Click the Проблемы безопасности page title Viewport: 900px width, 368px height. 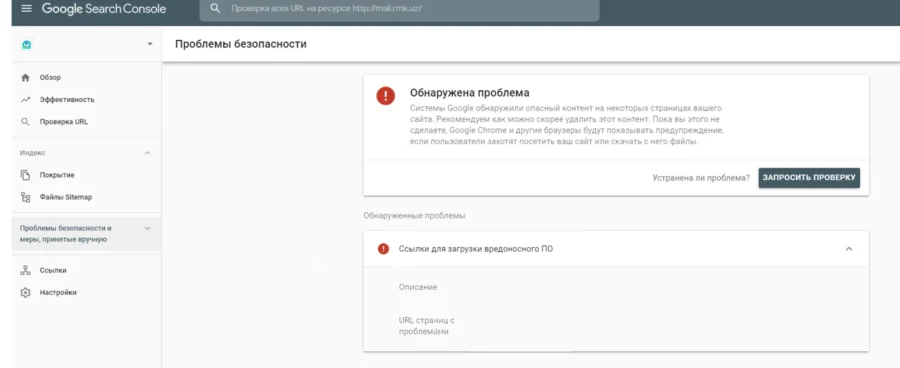[240, 44]
